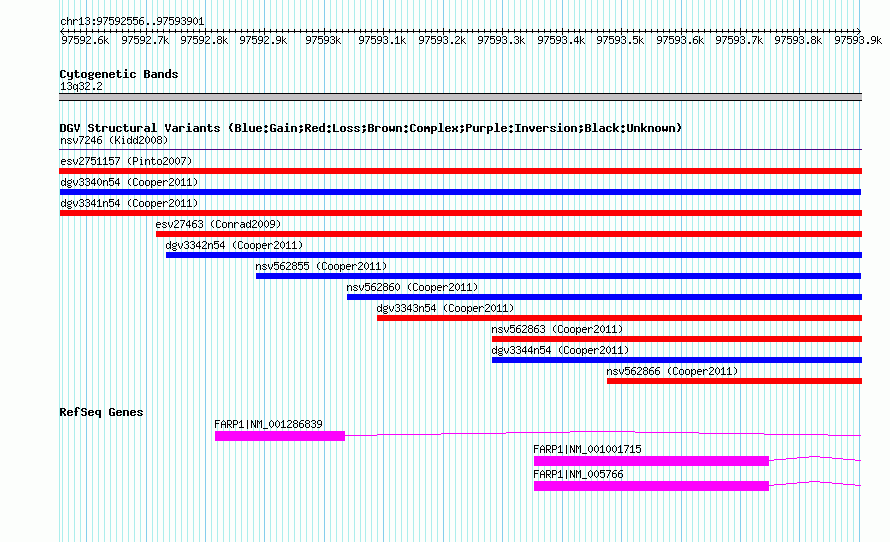This screenshot has height=542, width=890.
Task: Open the esv27463 (Conrad2009) variant label
Action: pyautogui.click(x=218, y=224)
